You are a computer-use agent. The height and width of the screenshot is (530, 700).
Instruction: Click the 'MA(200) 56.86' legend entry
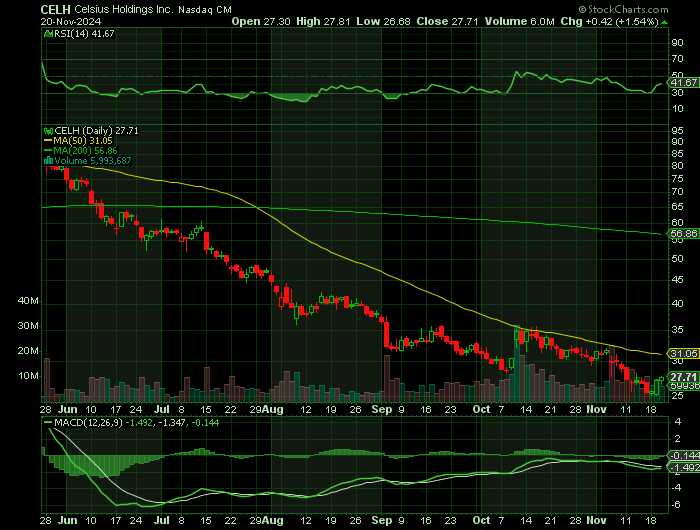coord(86,151)
